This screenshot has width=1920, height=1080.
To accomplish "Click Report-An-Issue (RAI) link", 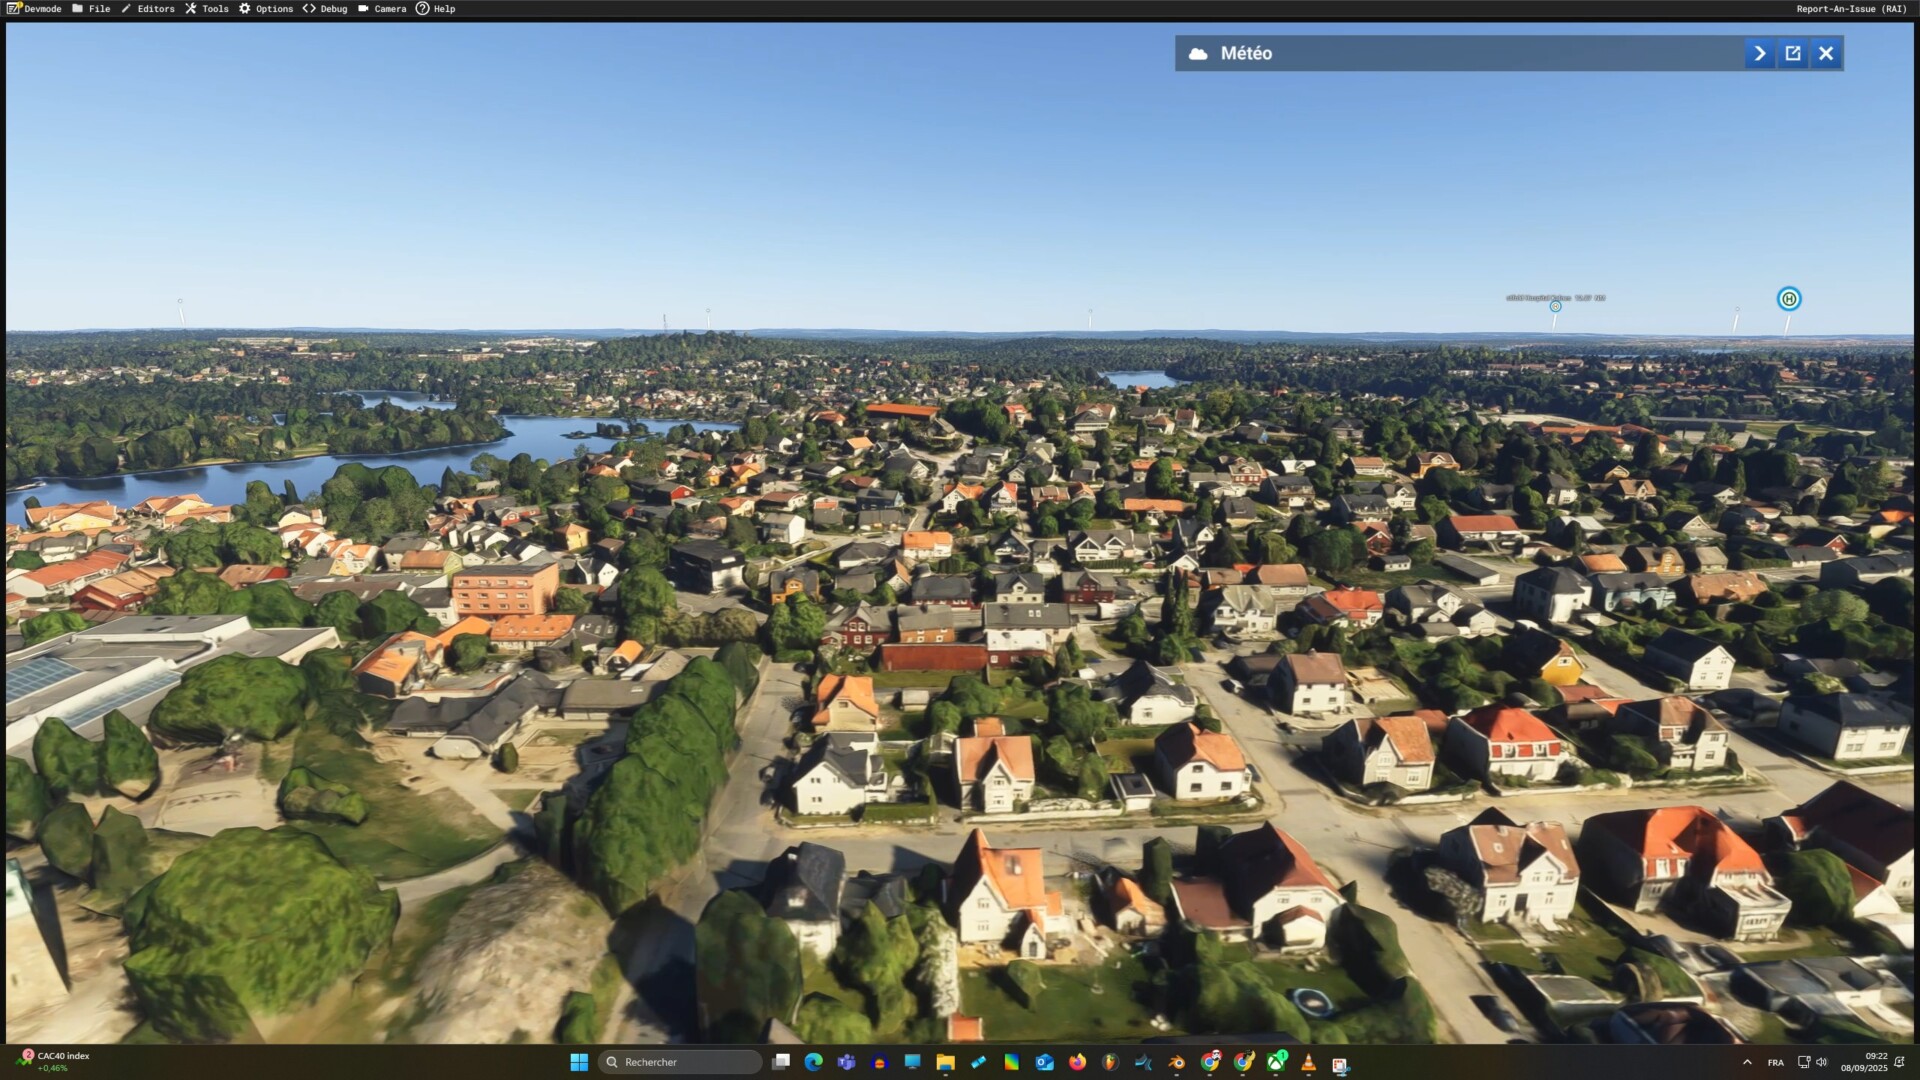I will coord(1851,9).
